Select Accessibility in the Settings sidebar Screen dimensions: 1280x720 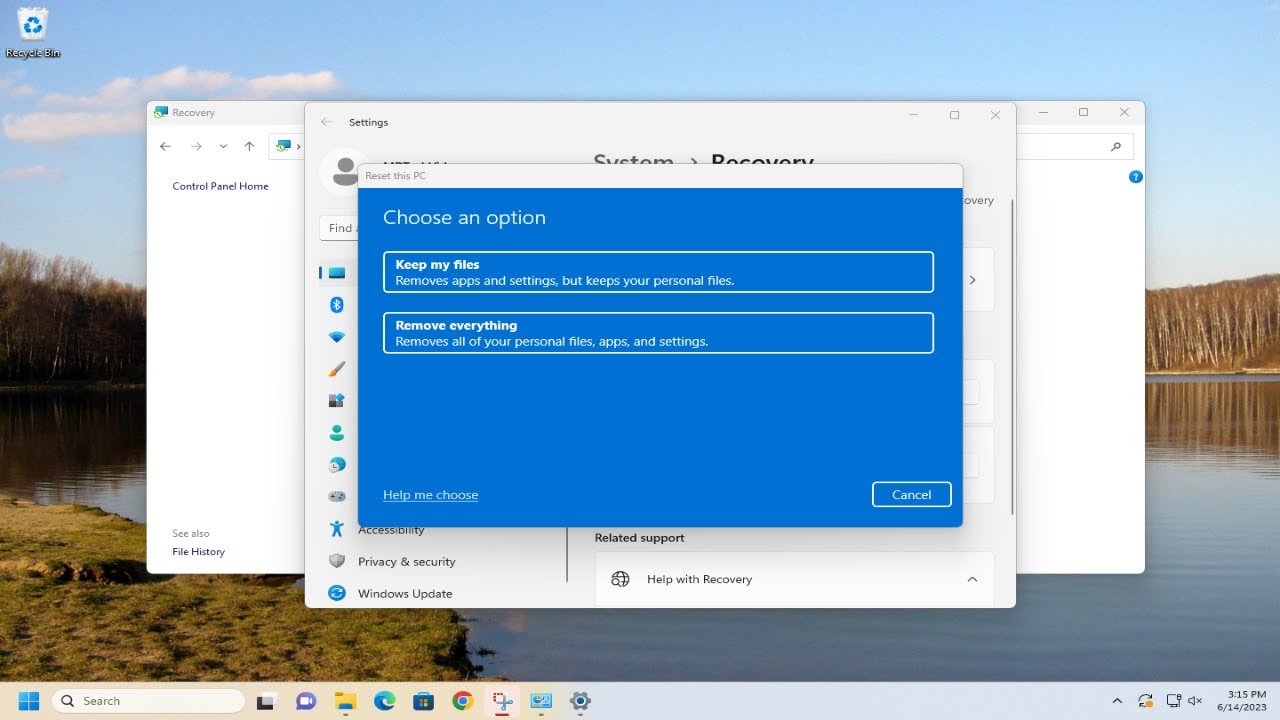pos(391,531)
